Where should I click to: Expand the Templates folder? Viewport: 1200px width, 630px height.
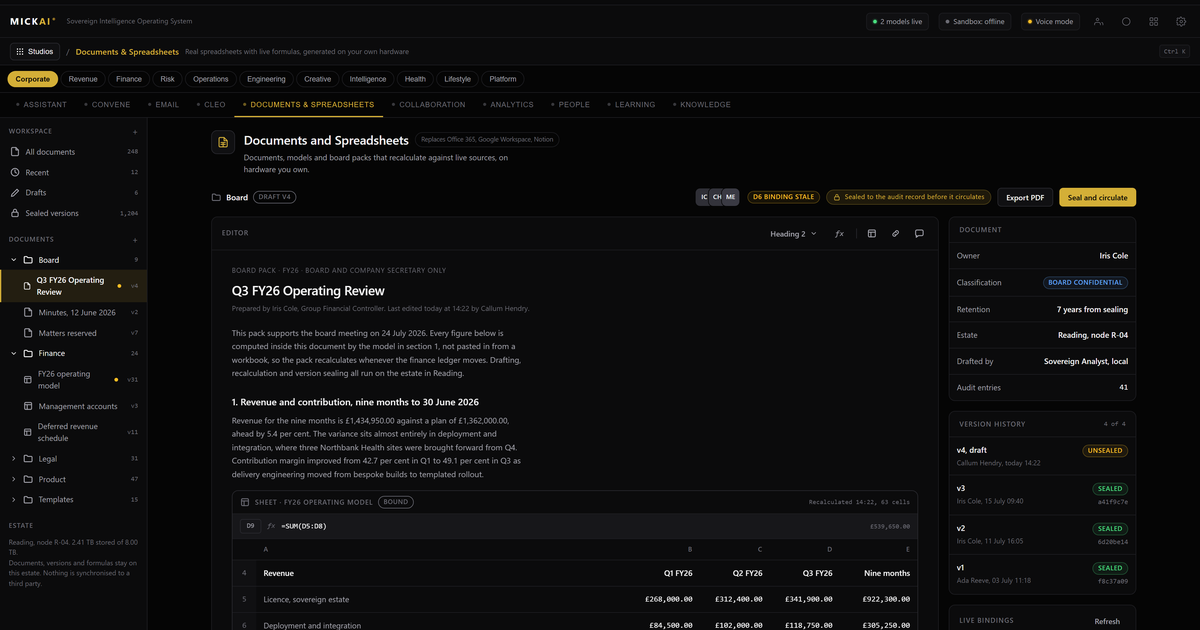coord(14,499)
